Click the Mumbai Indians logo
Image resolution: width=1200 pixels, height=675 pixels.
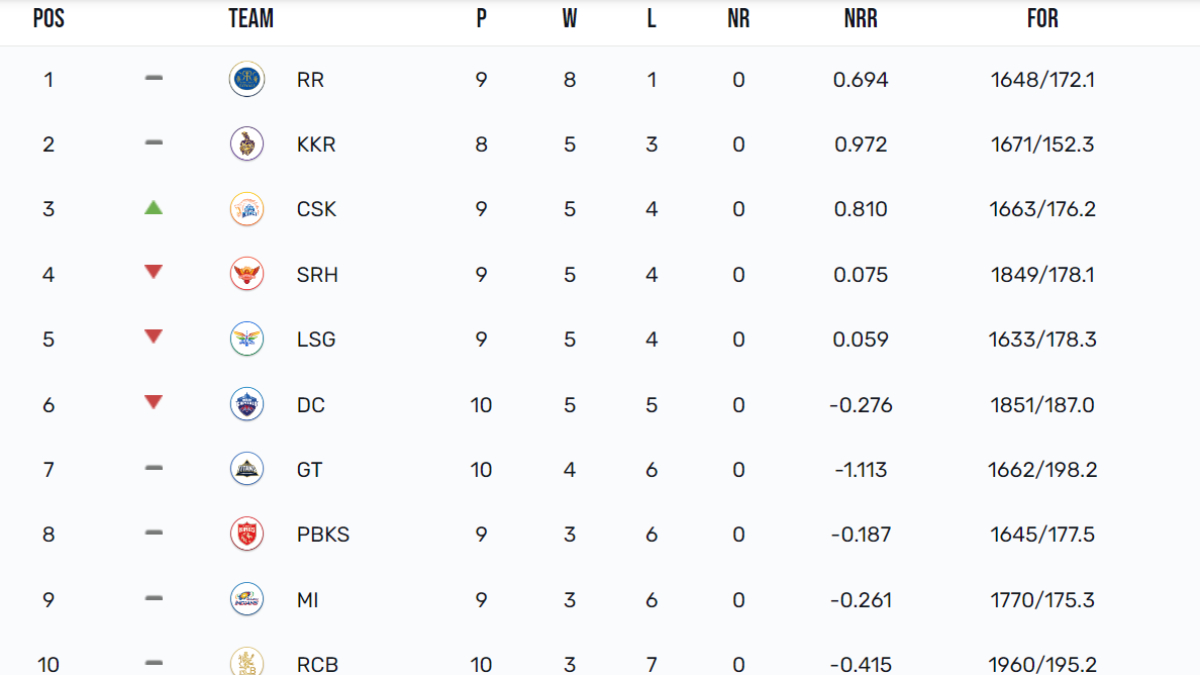pyautogui.click(x=247, y=600)
